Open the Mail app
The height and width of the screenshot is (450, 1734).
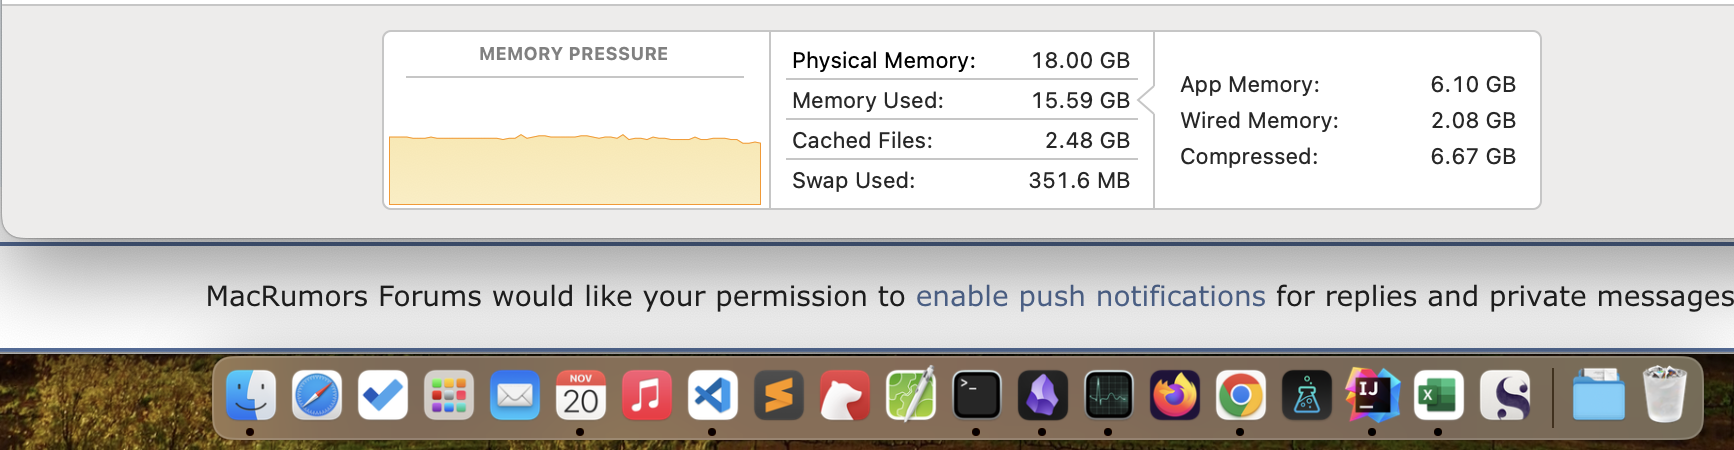click(514, 396)
